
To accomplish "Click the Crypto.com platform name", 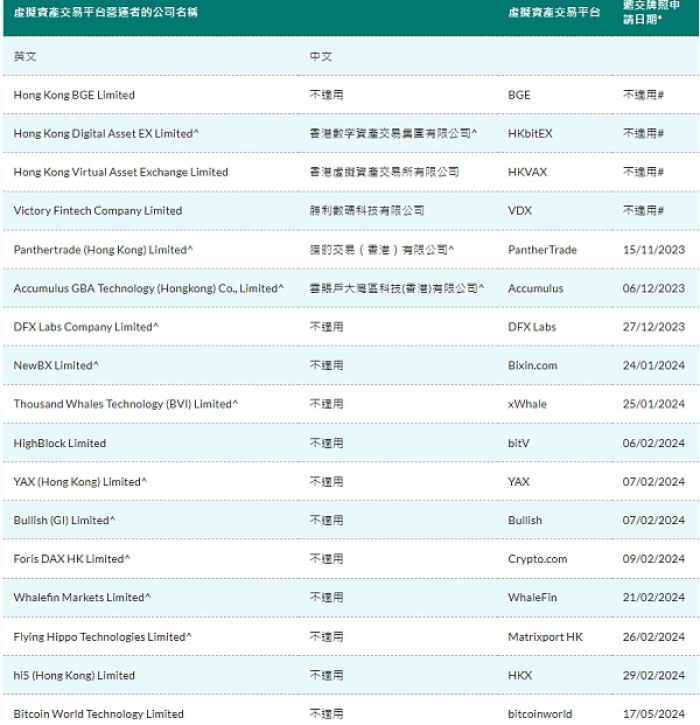I will tap(537, 559).
